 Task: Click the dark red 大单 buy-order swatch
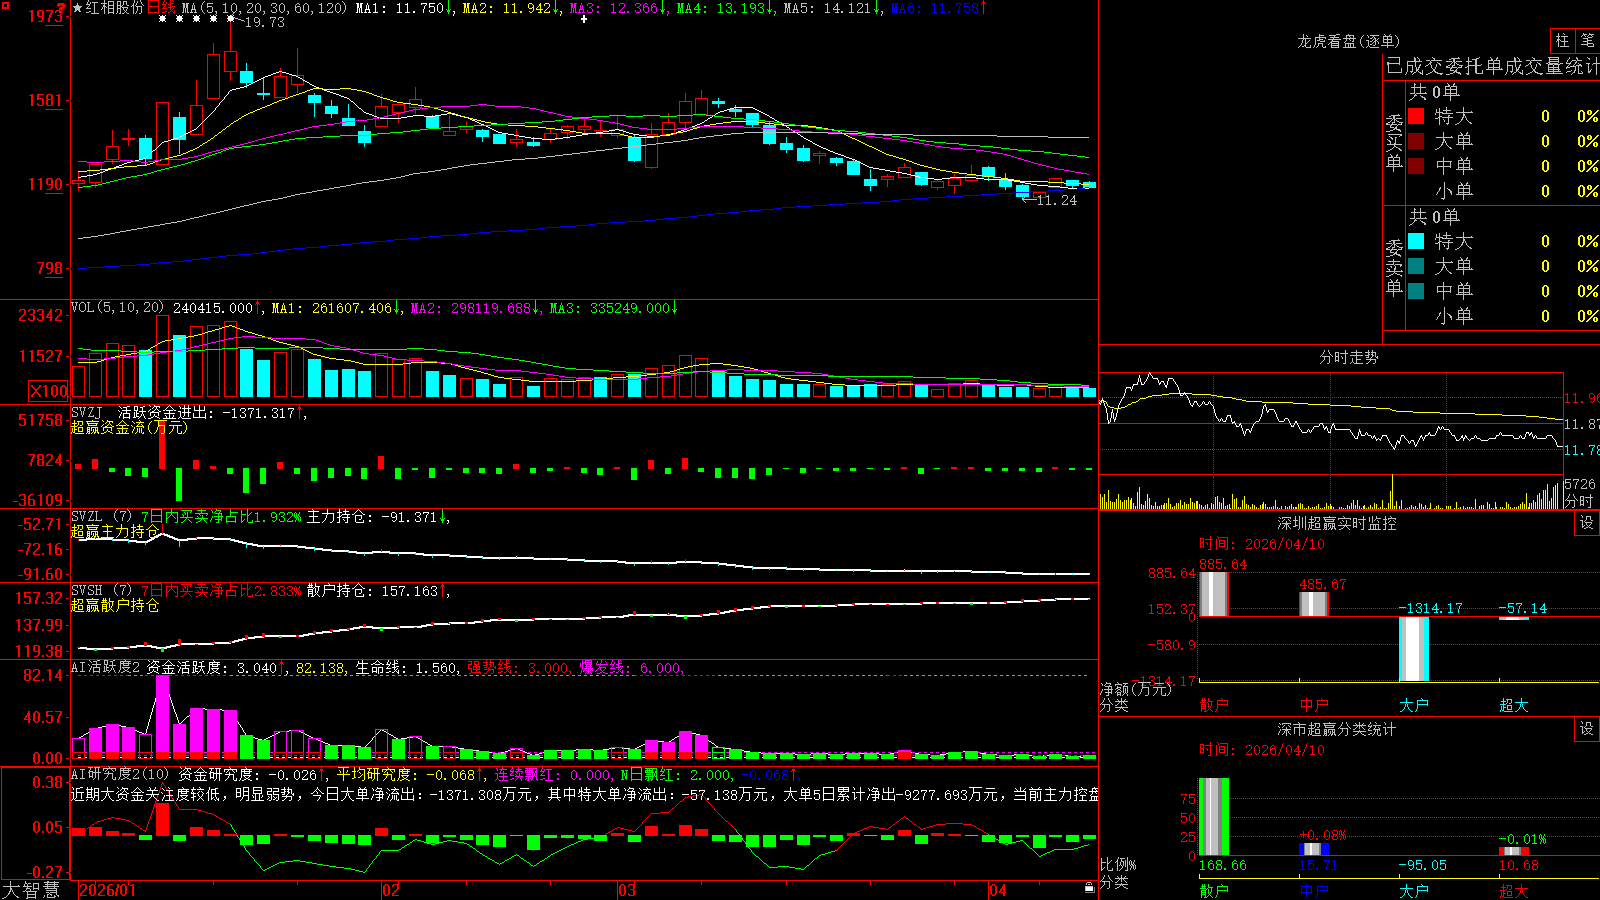[x=1416, y=141]
